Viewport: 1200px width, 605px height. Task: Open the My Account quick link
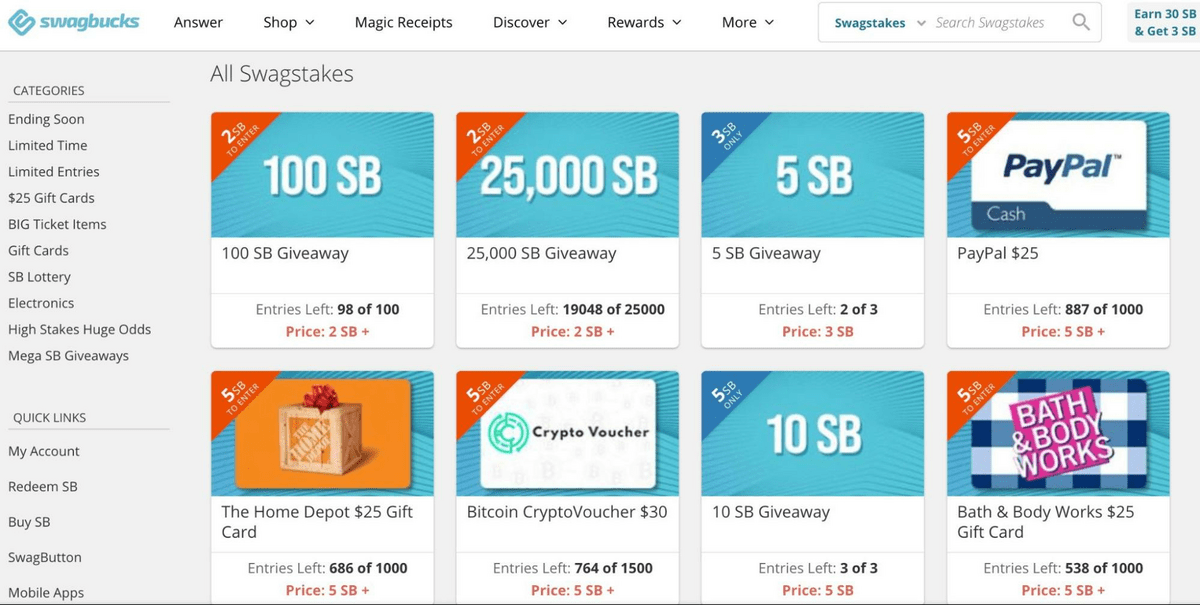(44, 451)
